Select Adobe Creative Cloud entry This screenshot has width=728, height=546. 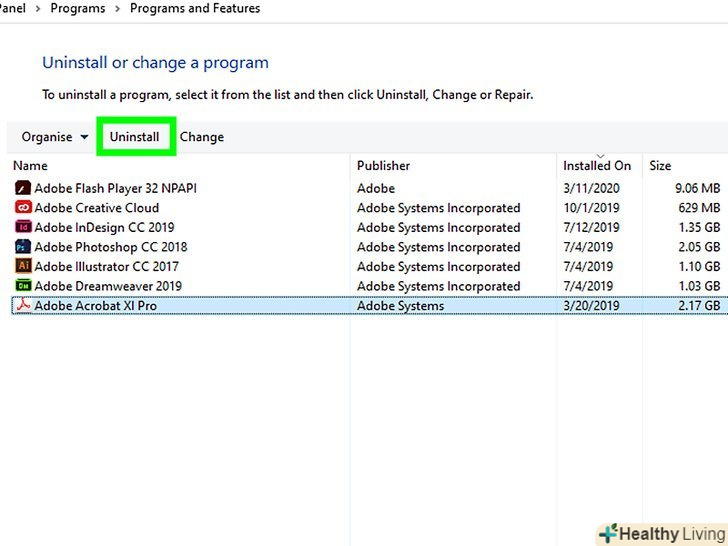[x=97, y=208]
